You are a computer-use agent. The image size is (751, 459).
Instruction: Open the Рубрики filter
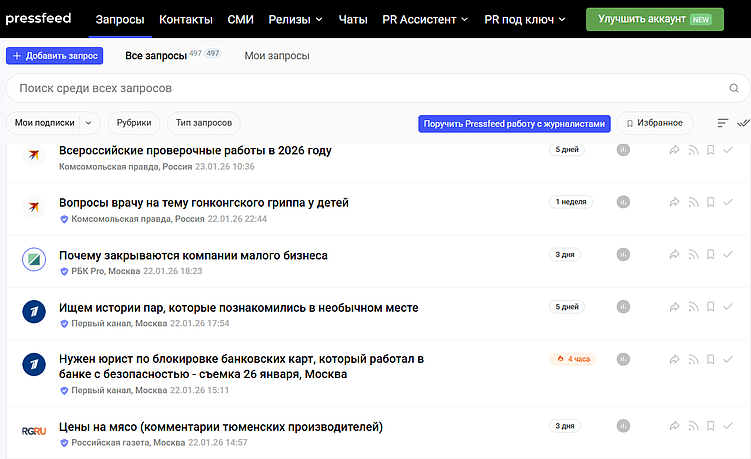tap(133, 123)
